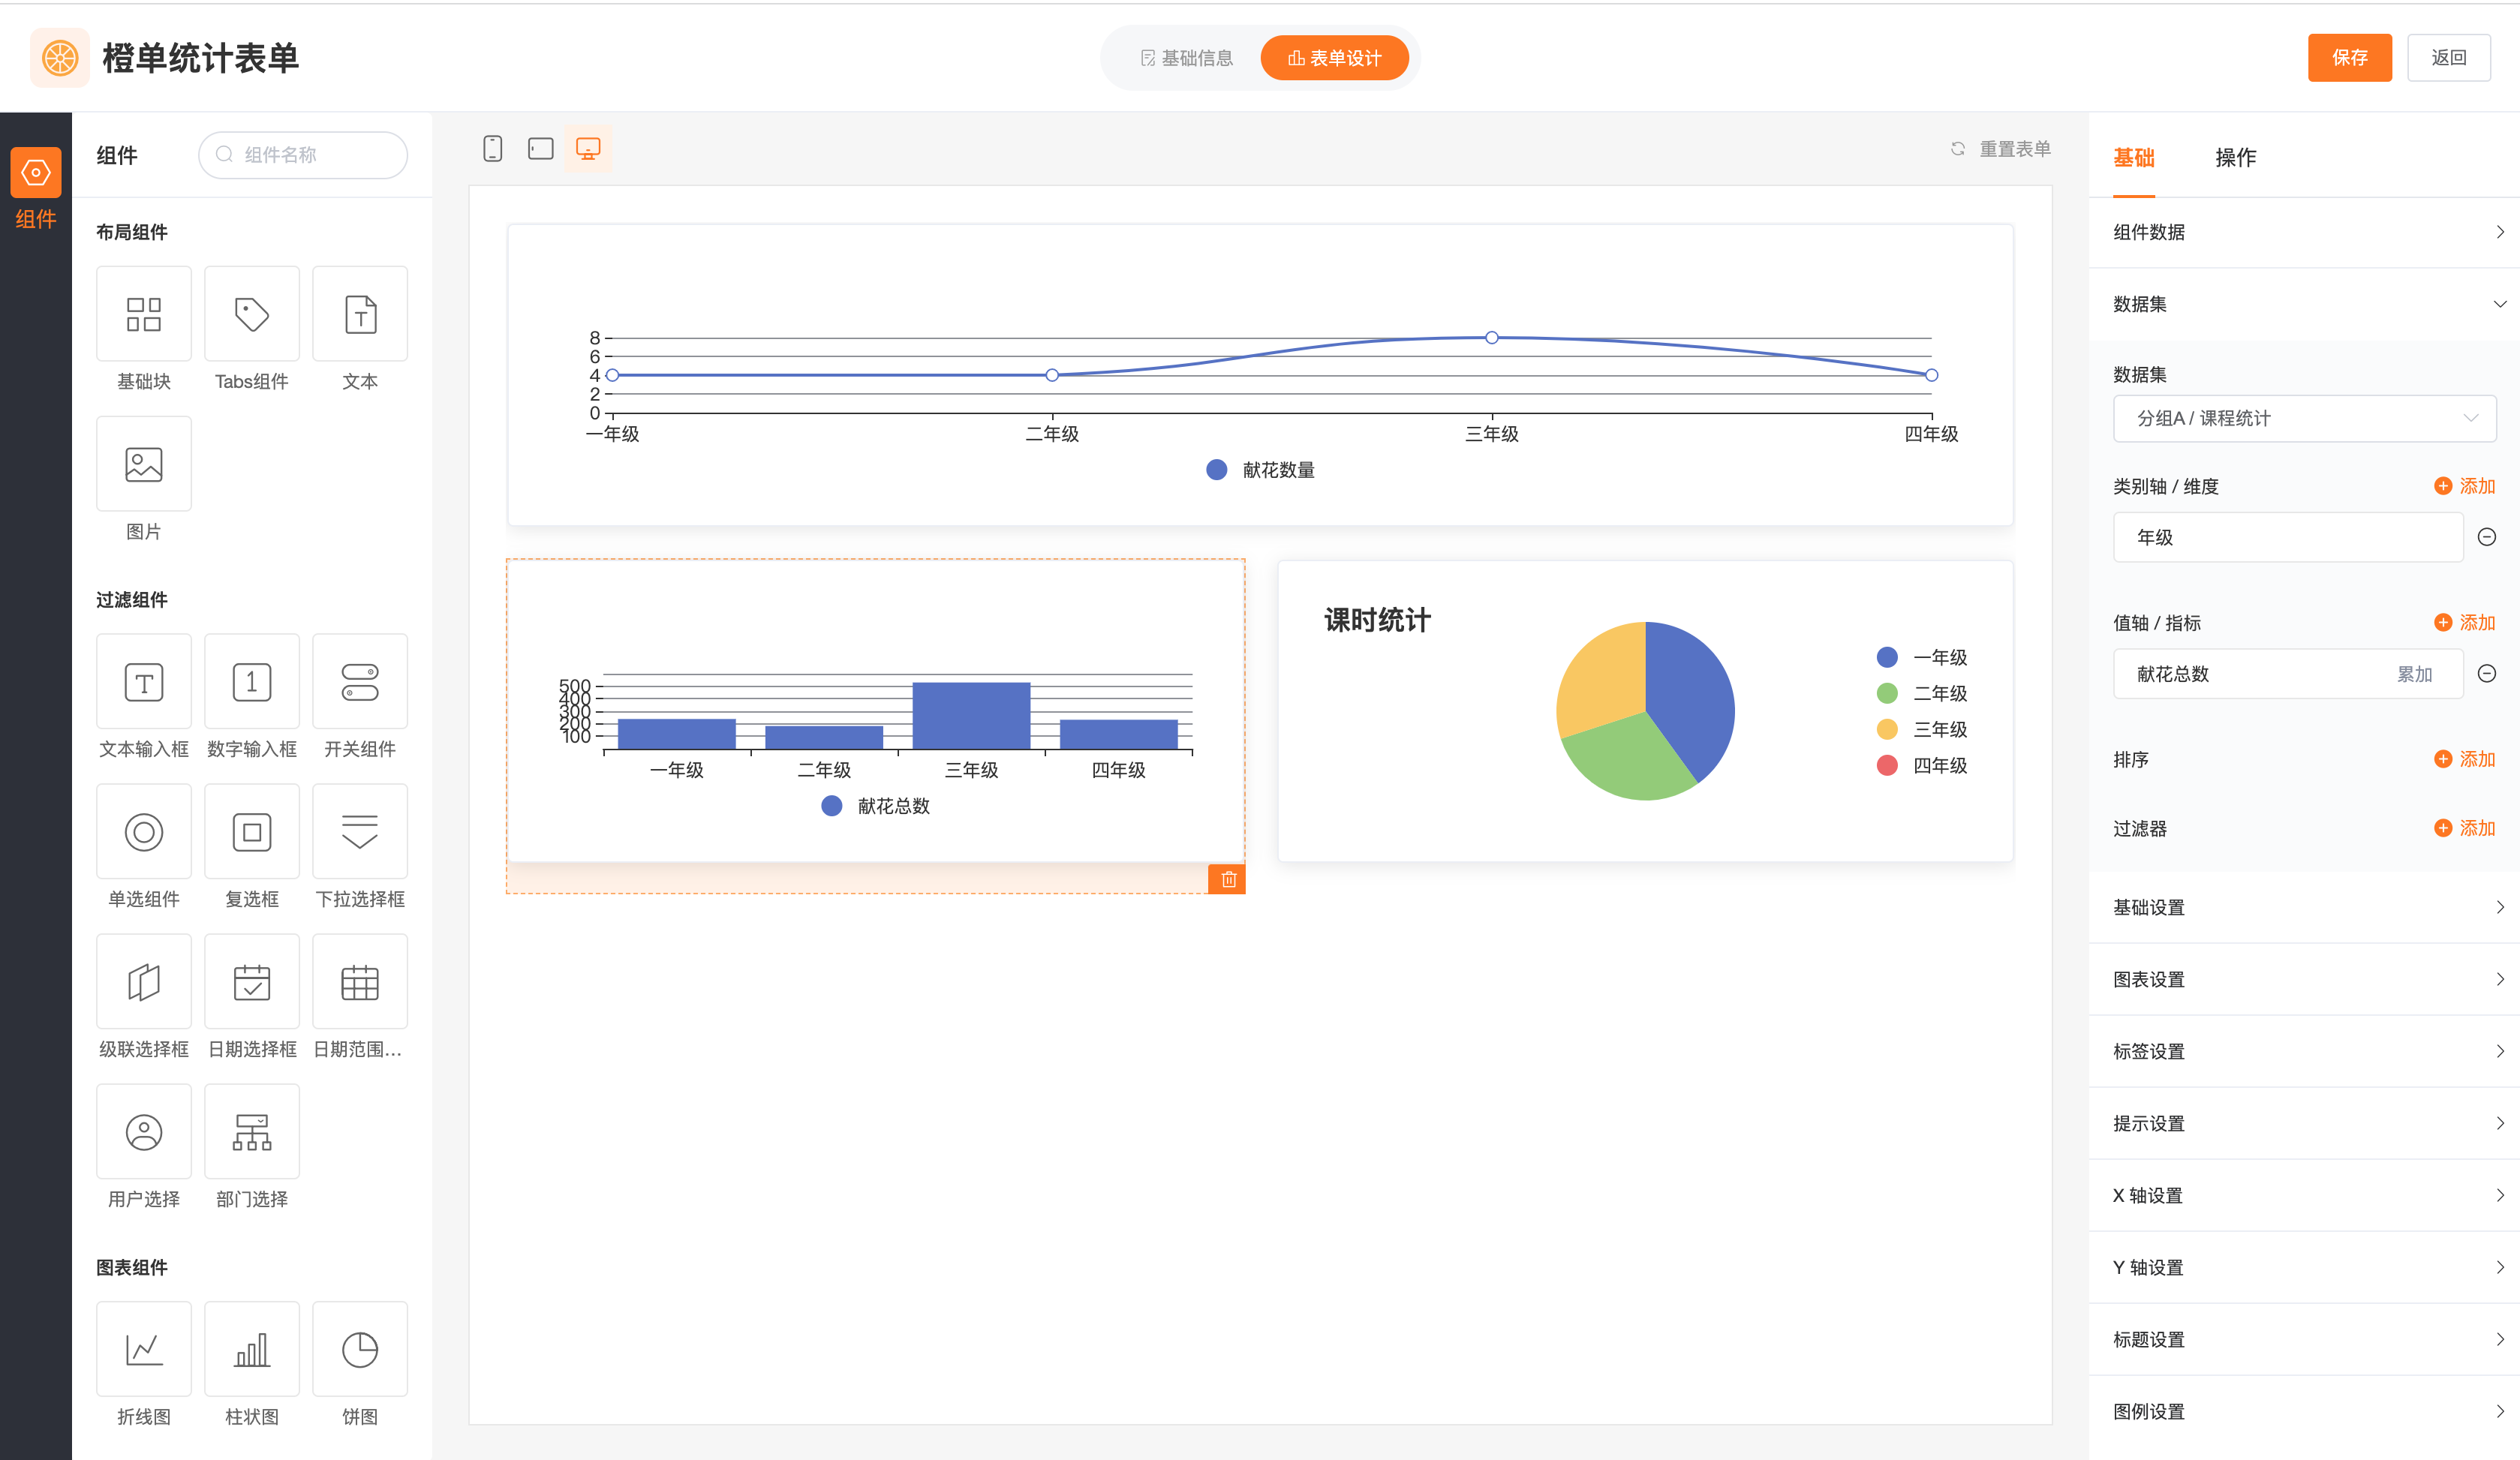This screenshot has height=1460, width=2520.
Task: Select the 日期选择框 date picker component
Action: tap(252, 982)
